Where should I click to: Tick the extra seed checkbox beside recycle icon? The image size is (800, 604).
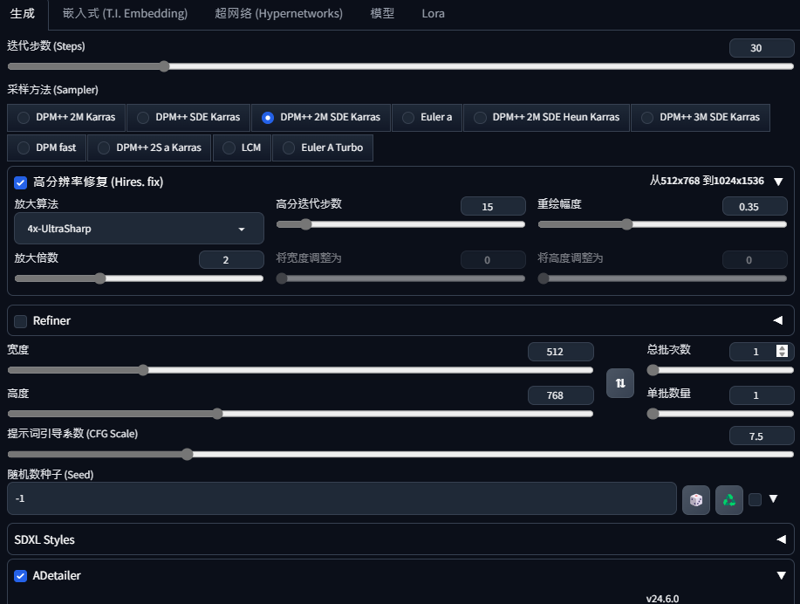(755, 499)
